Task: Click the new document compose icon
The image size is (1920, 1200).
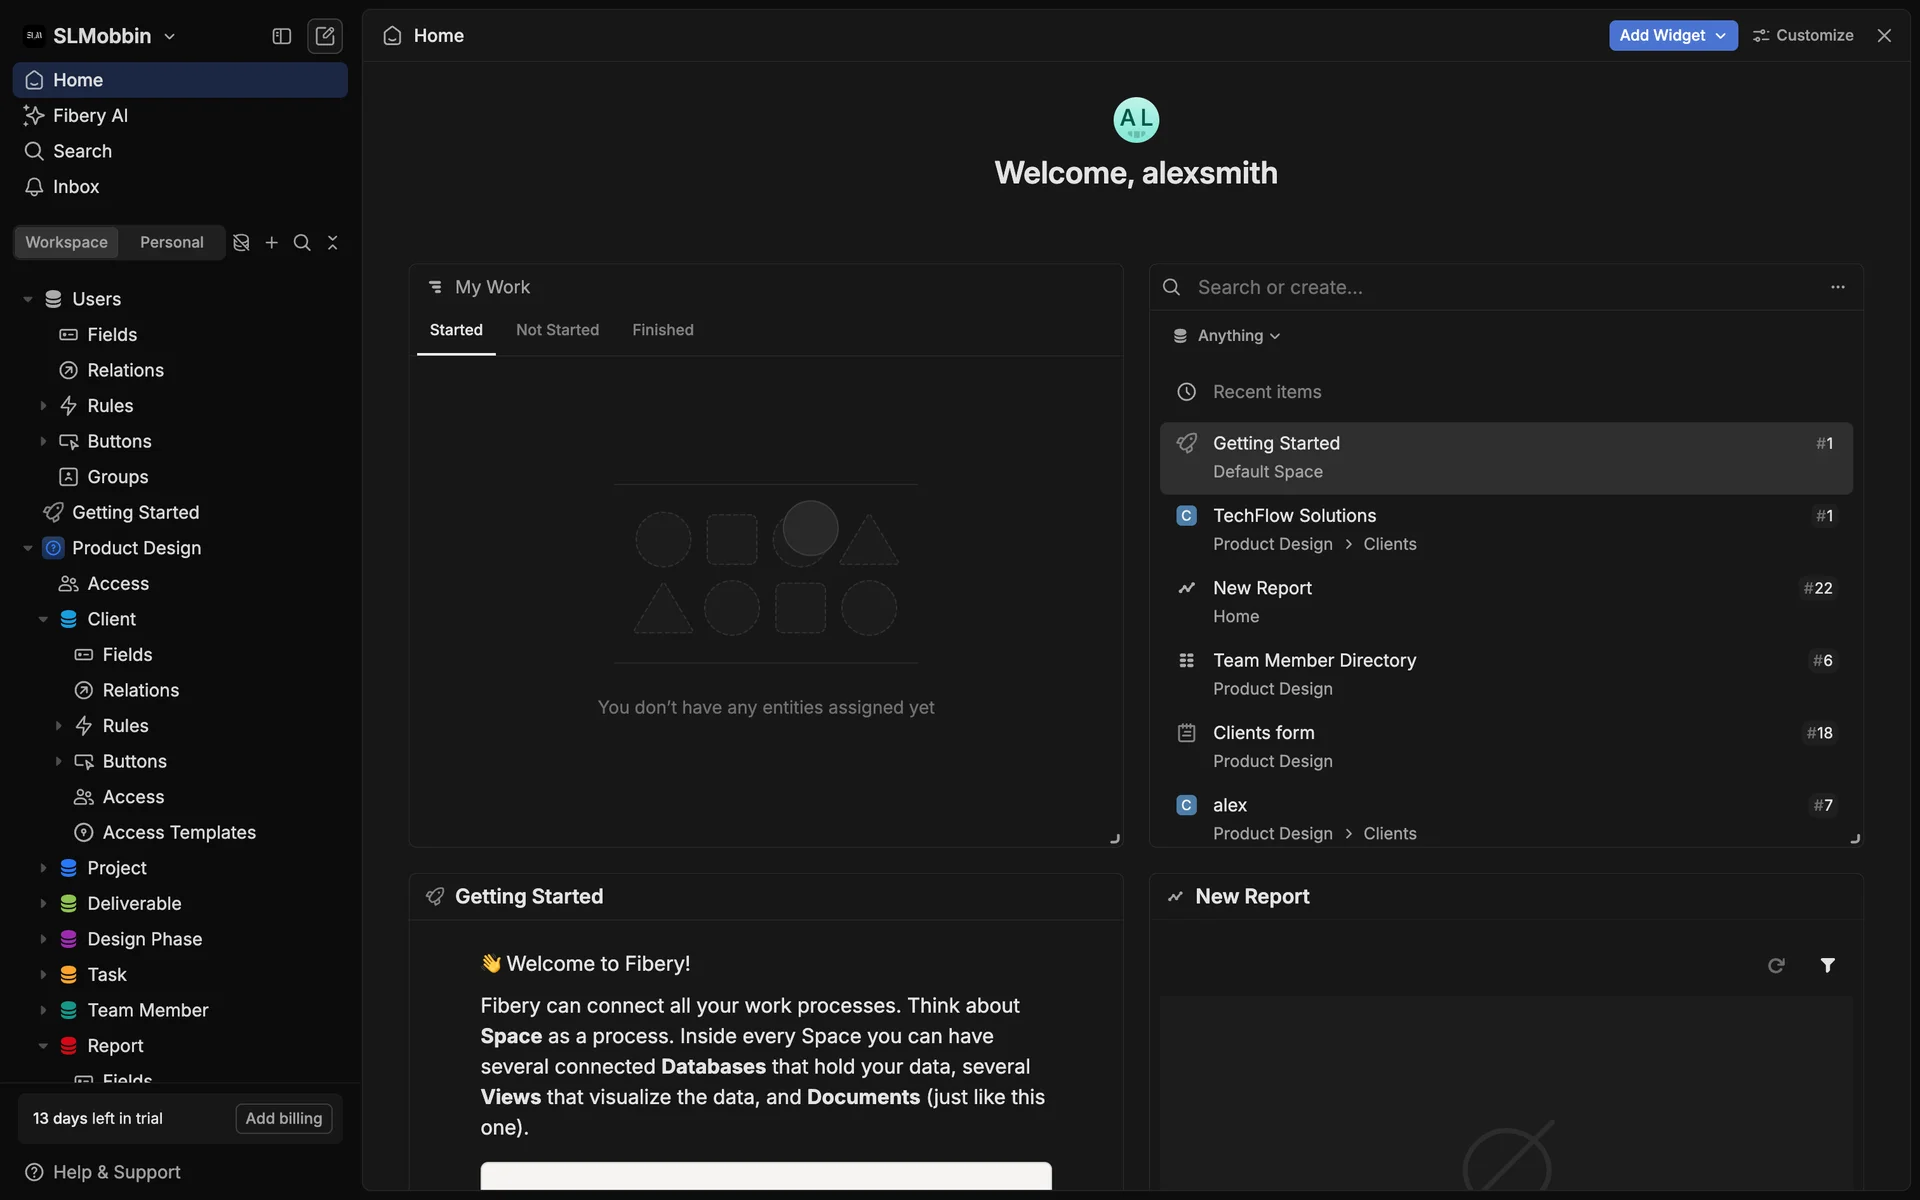Action: pos(325,36)
